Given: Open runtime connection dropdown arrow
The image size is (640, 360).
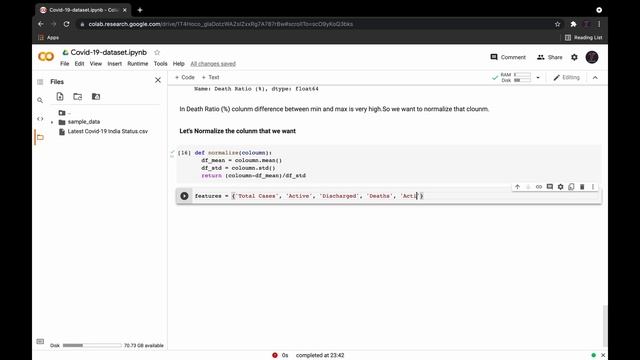Looking at the screenshot, I should coord(538,78).
